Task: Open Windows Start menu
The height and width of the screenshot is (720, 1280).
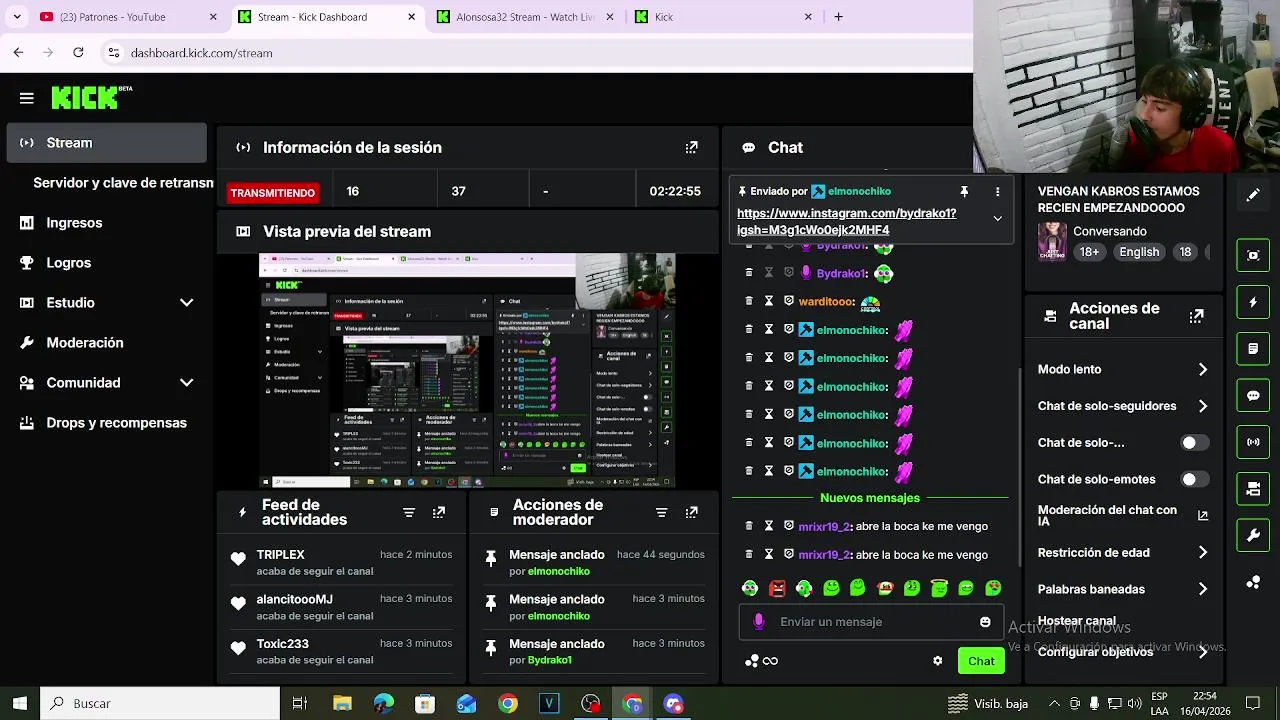Action: coord(19,704)
